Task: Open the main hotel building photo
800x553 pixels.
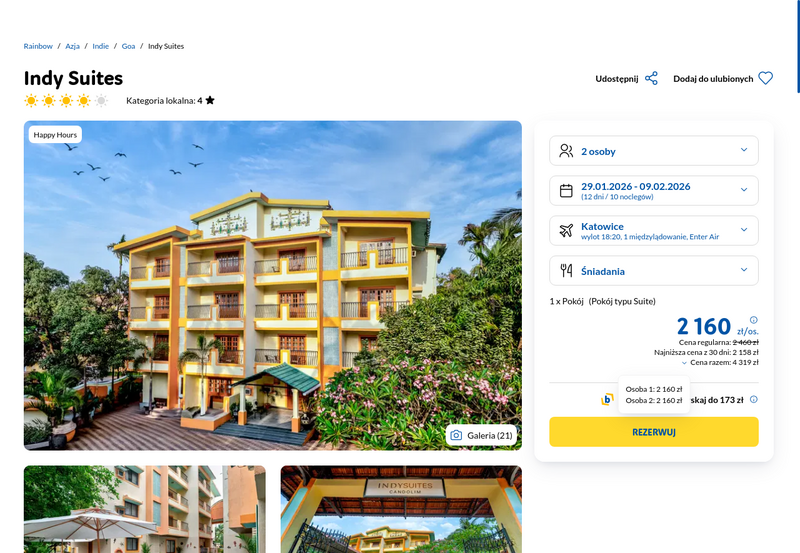Action: point(273,286)
